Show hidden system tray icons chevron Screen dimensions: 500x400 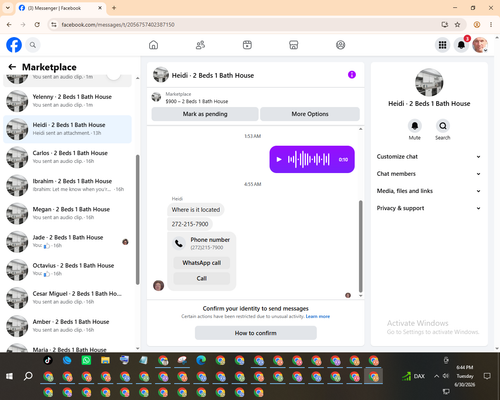pos(436,376)
